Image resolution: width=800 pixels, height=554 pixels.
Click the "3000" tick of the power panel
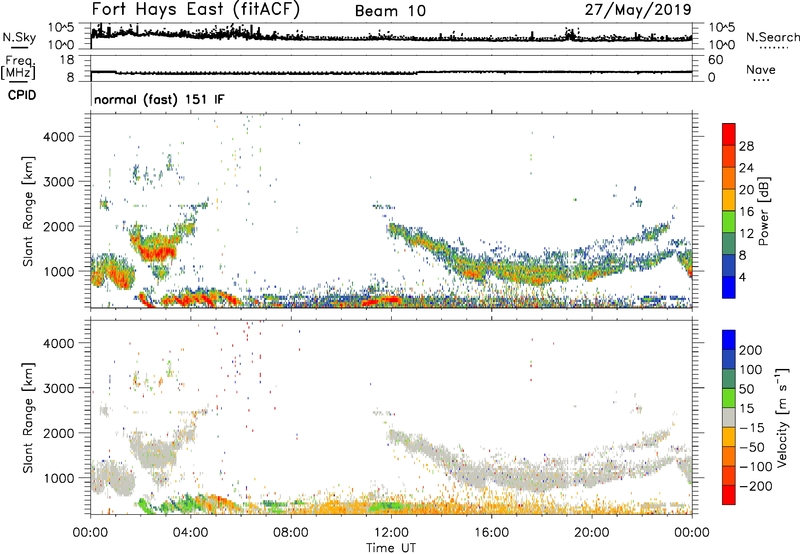59,182
